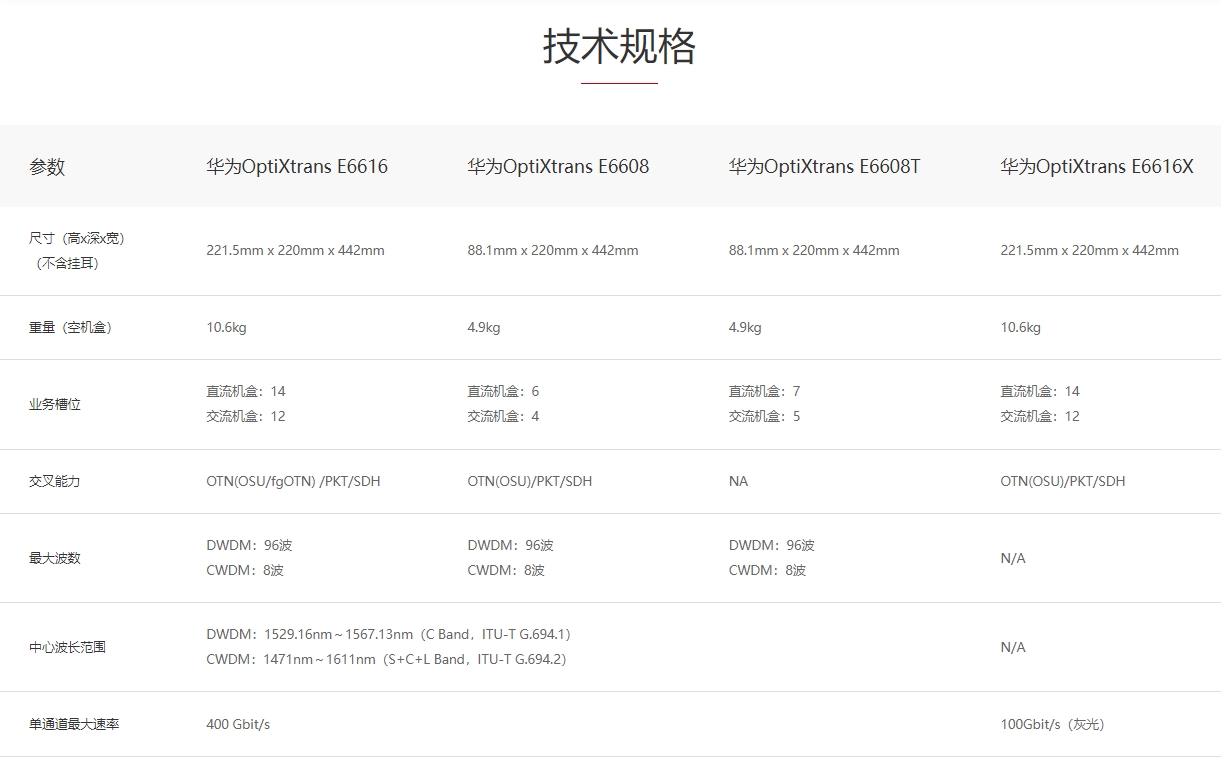Viewport: 1221px width, 761px height.
Task: Click the '业务槽位' row label
Action: tap(55, 405)
